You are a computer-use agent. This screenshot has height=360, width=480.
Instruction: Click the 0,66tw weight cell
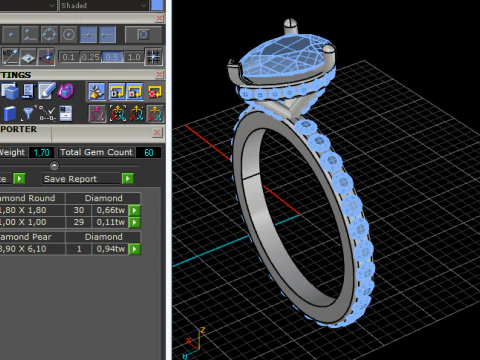tap(110, 210)
